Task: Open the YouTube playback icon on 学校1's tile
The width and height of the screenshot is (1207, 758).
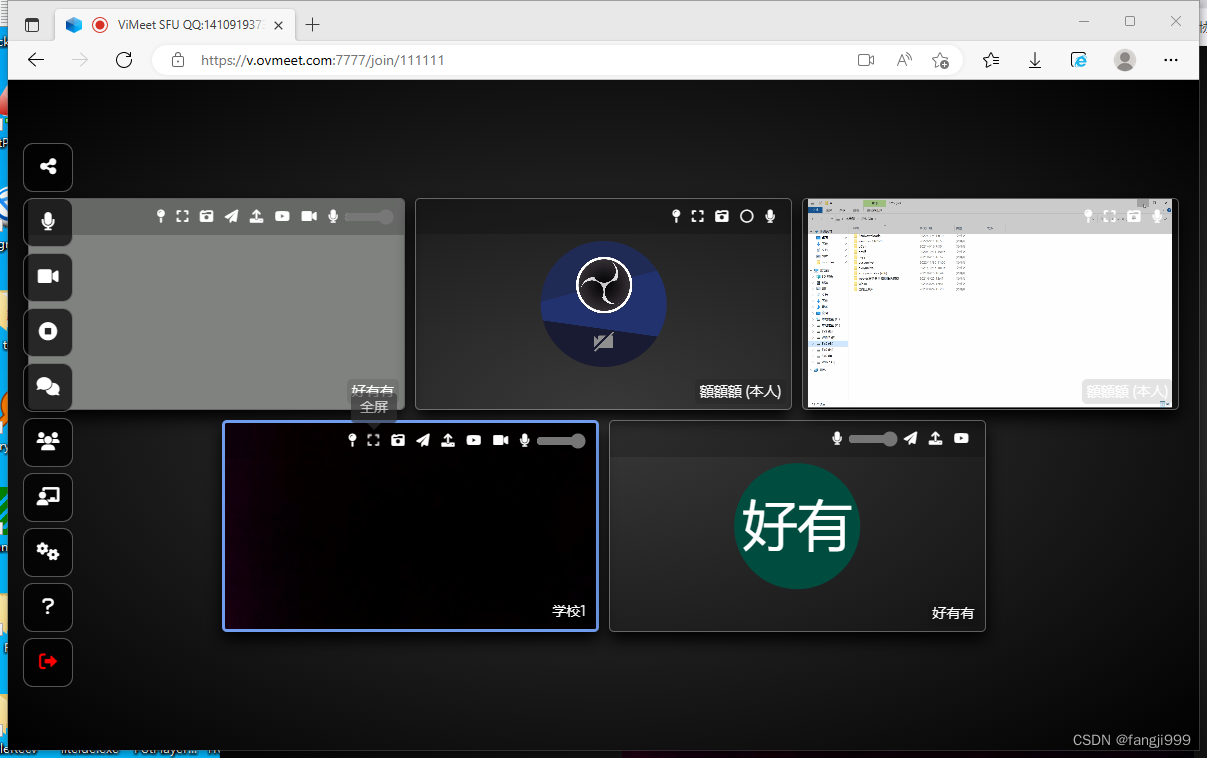Action: click(473, 440)
